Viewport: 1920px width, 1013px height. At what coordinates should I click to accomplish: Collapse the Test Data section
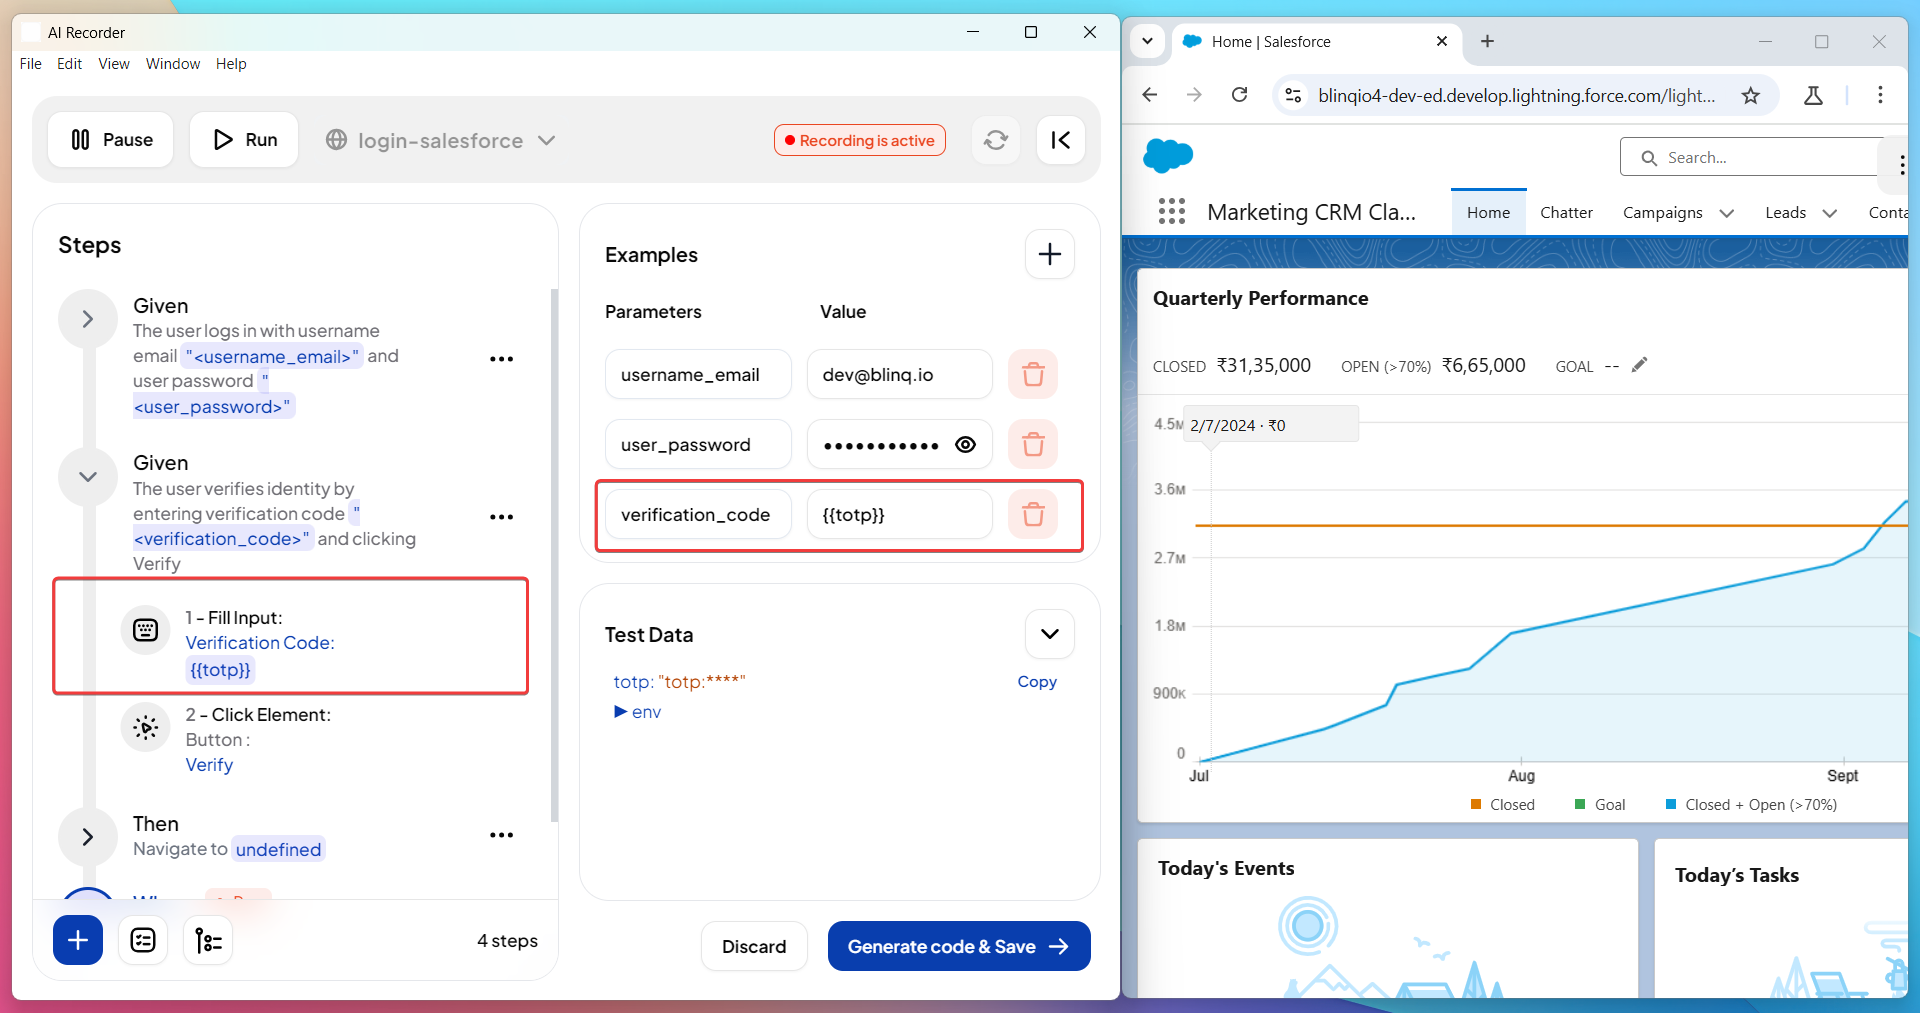pyautogui.click(x=1049, y=634)
